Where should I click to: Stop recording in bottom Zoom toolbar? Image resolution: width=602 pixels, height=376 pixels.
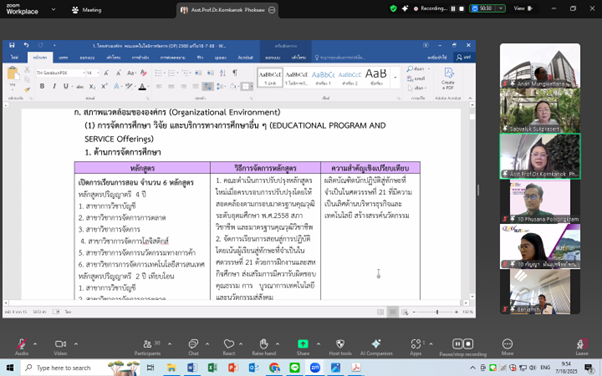tap(468, 343)
